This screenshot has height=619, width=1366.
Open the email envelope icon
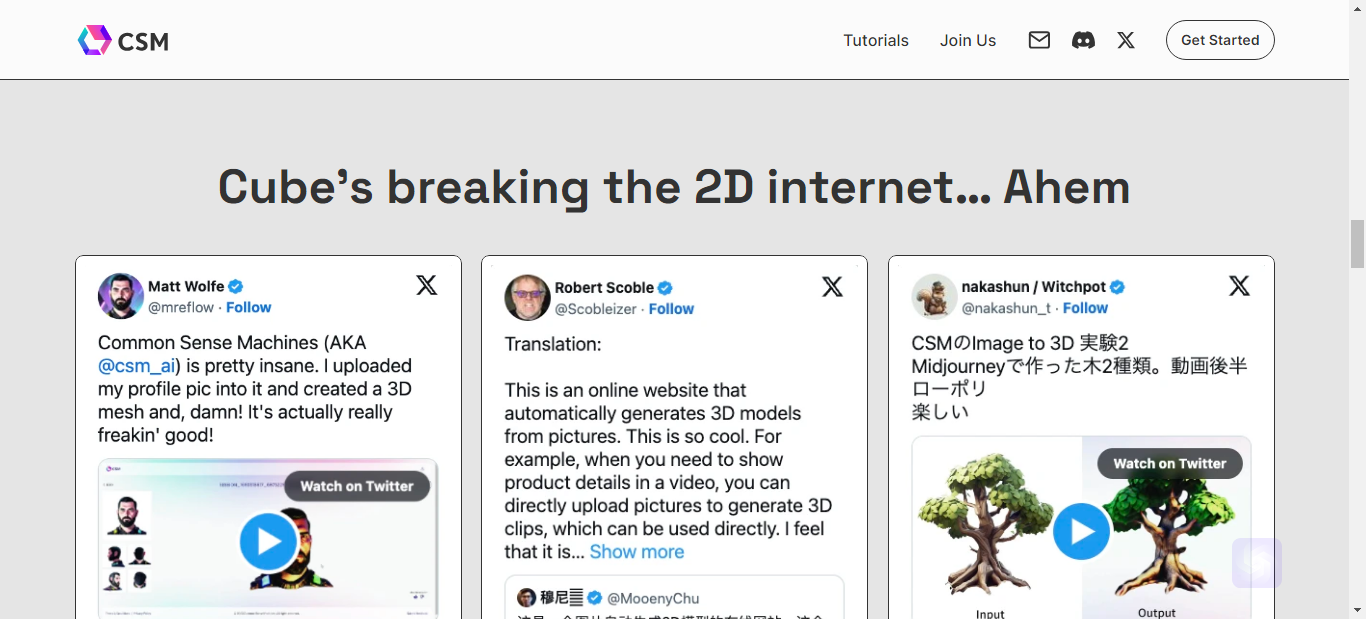pyautogui.click(x=1039, y=40)
